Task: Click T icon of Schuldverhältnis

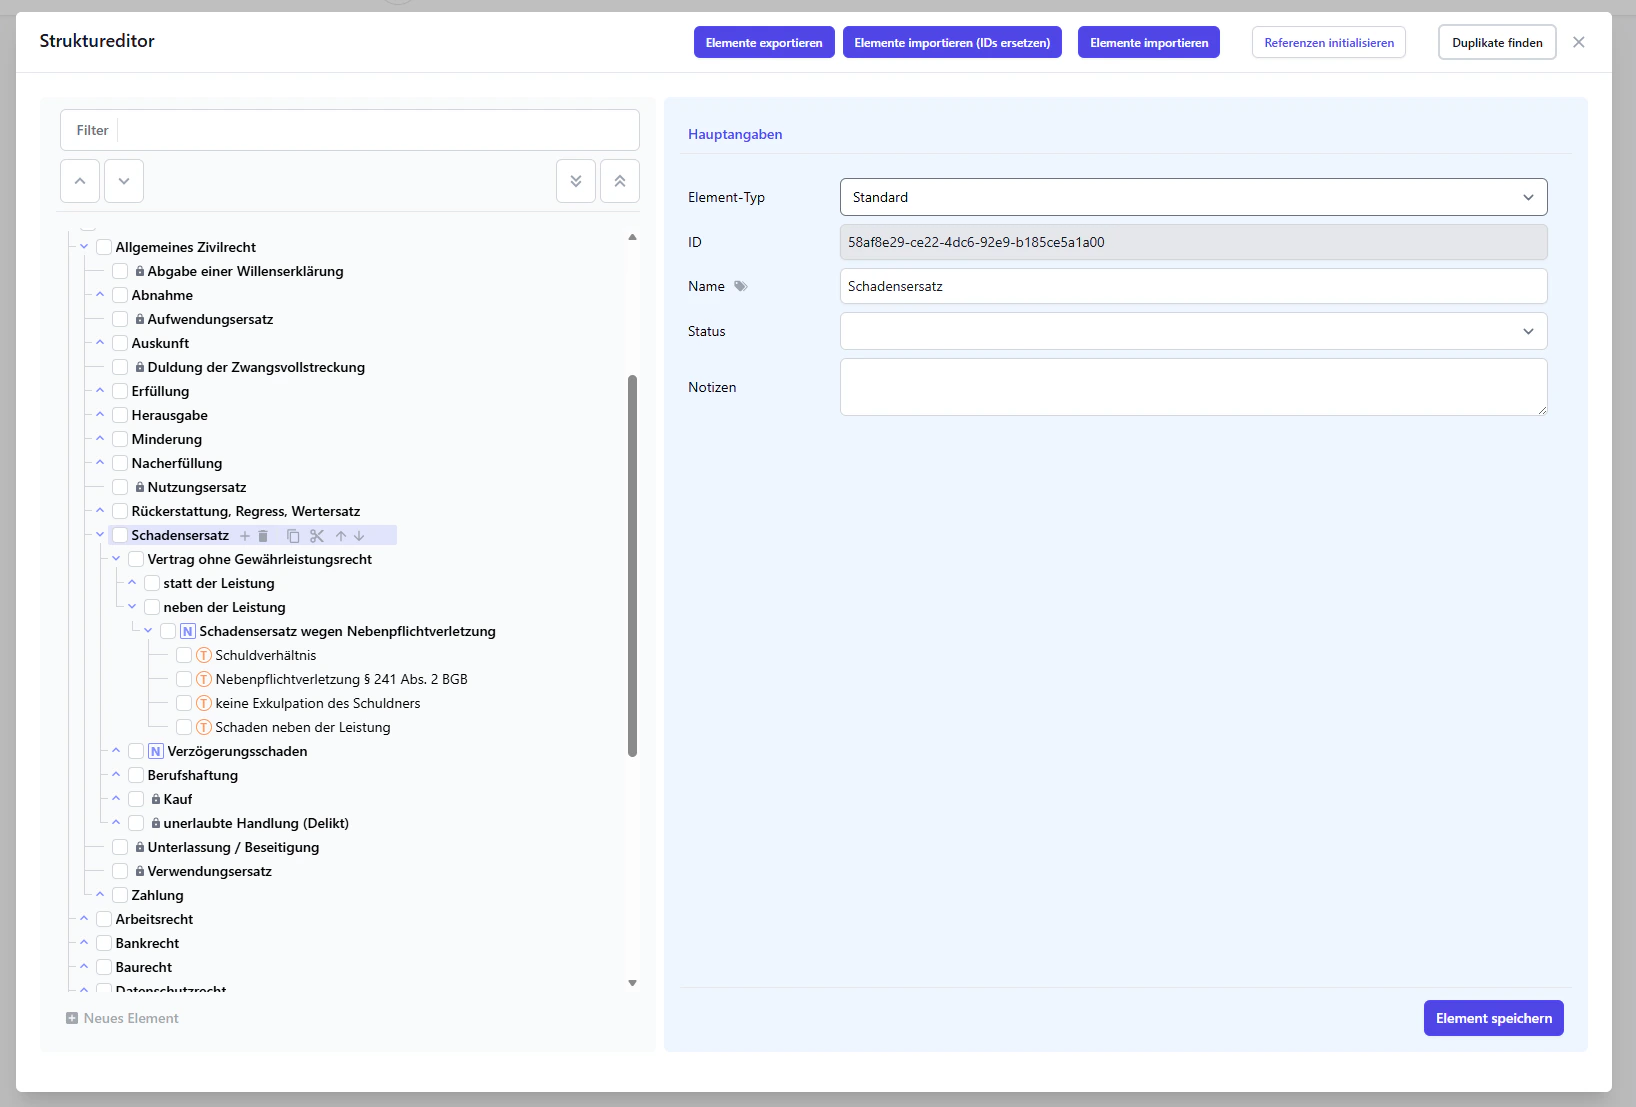Action: tap(204, 655)
